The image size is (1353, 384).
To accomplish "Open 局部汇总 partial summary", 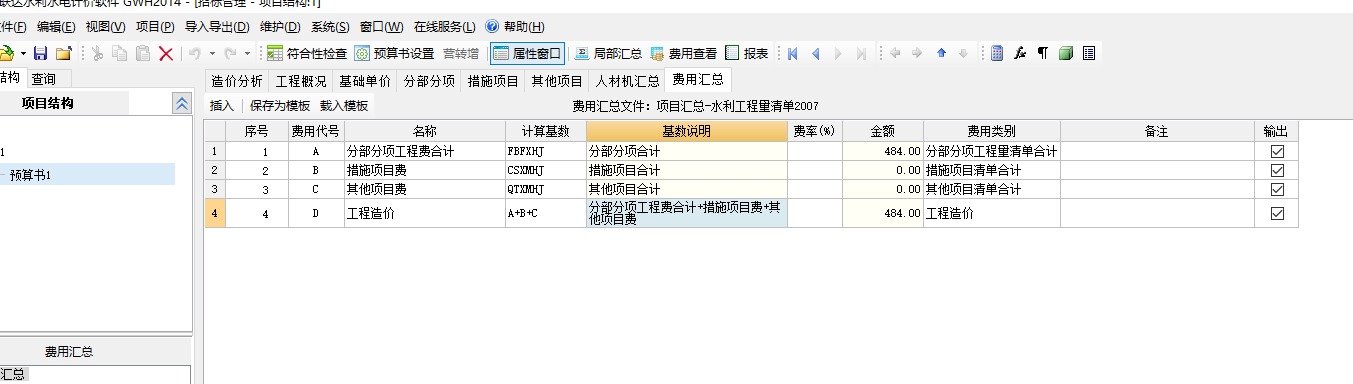I will (608, 53).
